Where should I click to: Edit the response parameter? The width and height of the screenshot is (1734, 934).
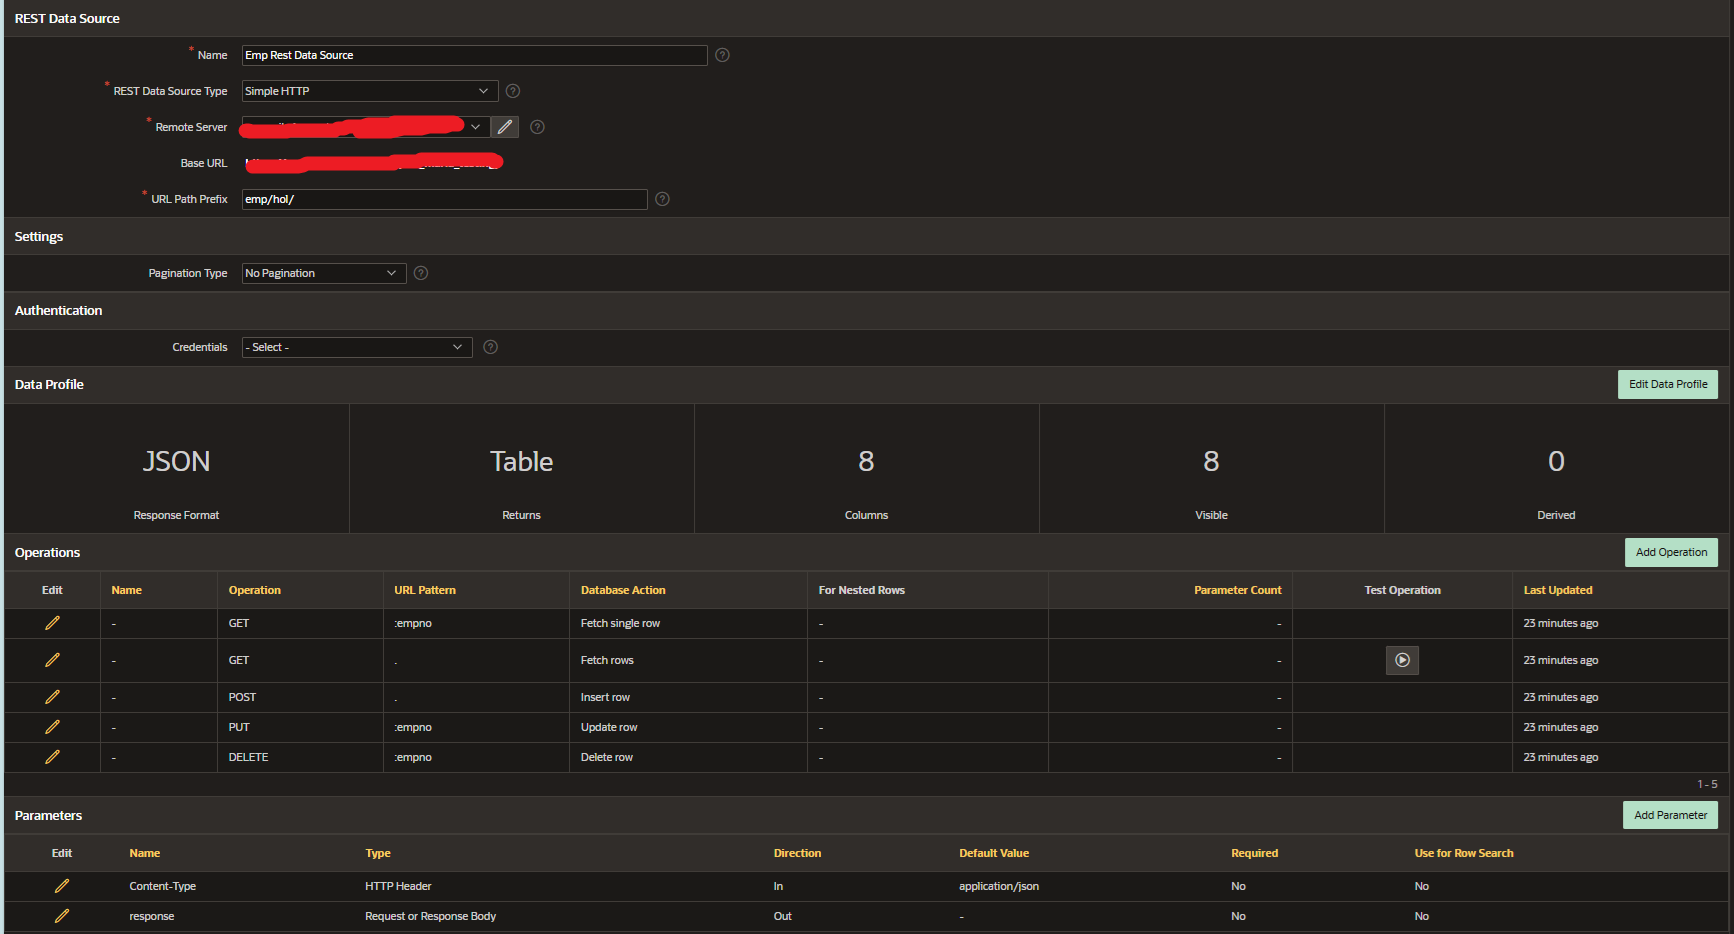tap(62, 916)
